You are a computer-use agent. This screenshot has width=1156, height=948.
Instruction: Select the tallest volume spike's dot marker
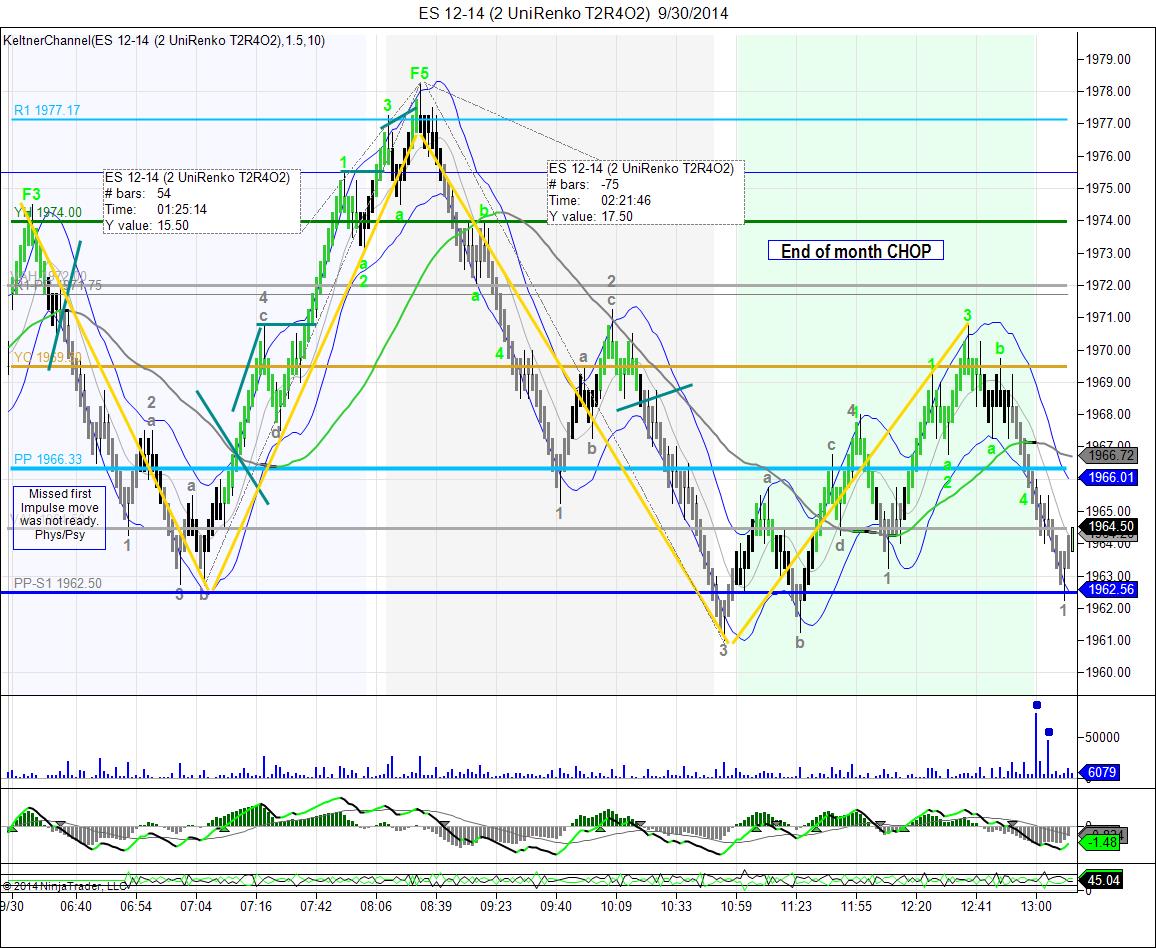click(1037, 705)
